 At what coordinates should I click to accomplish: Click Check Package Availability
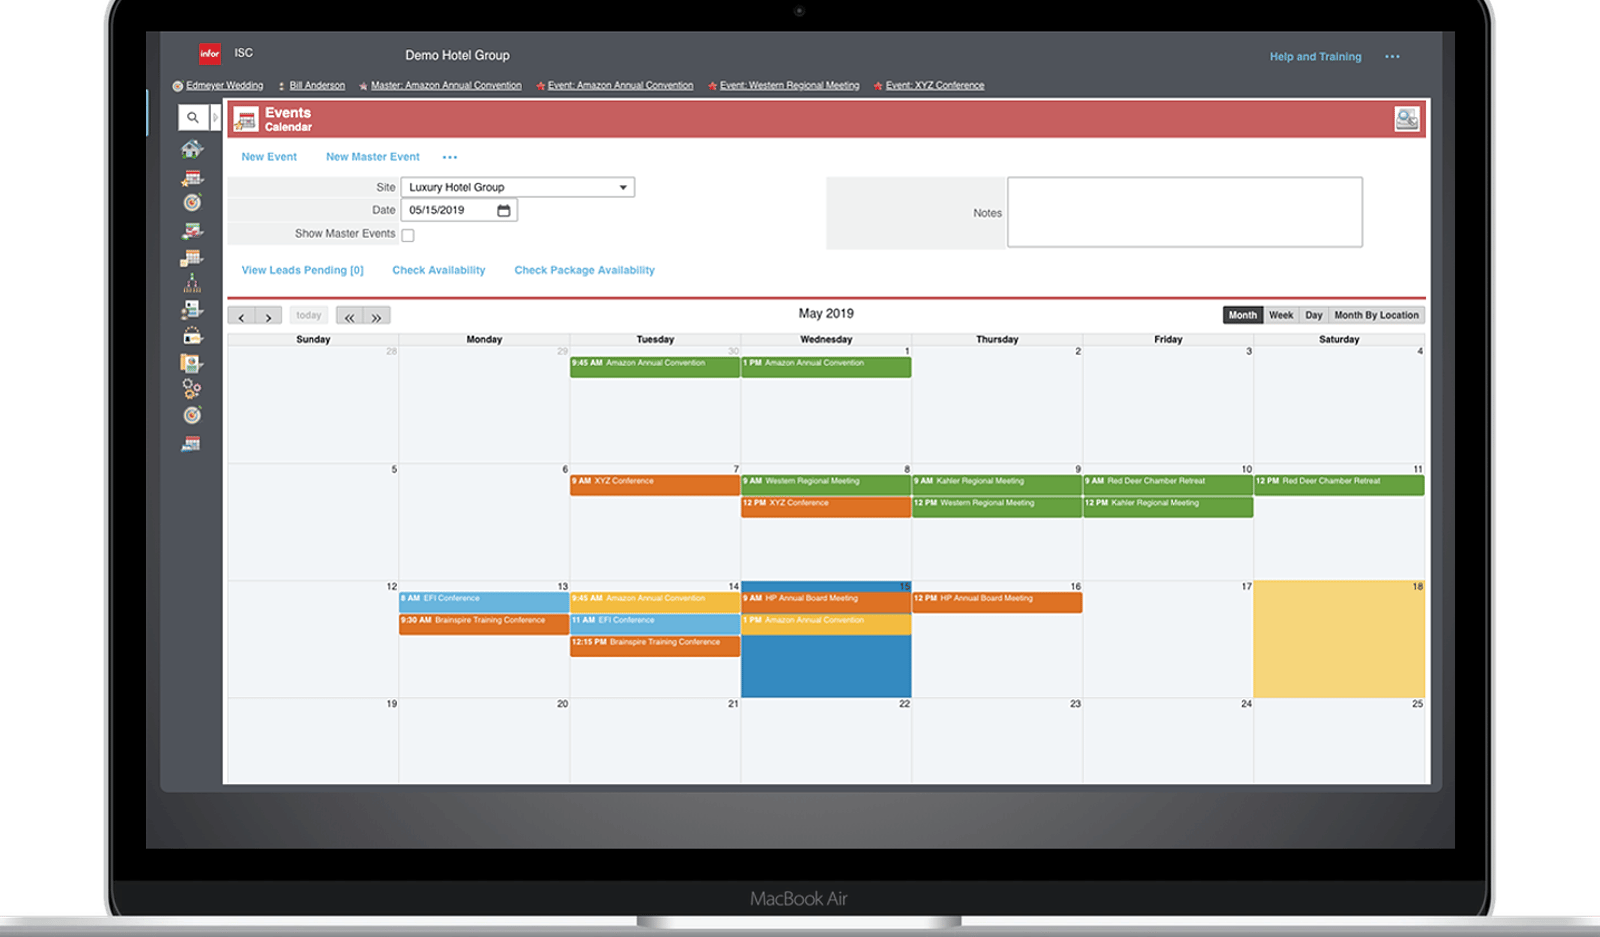point(584,270)
